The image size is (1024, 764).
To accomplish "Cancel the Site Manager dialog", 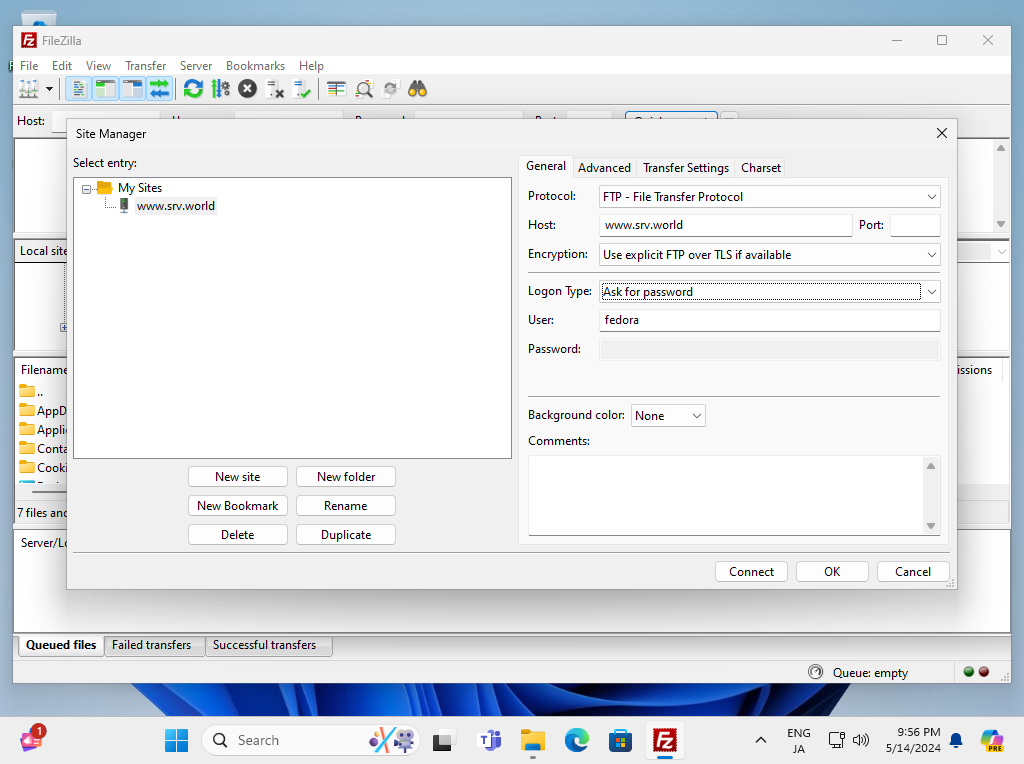I will pos(913,571).
